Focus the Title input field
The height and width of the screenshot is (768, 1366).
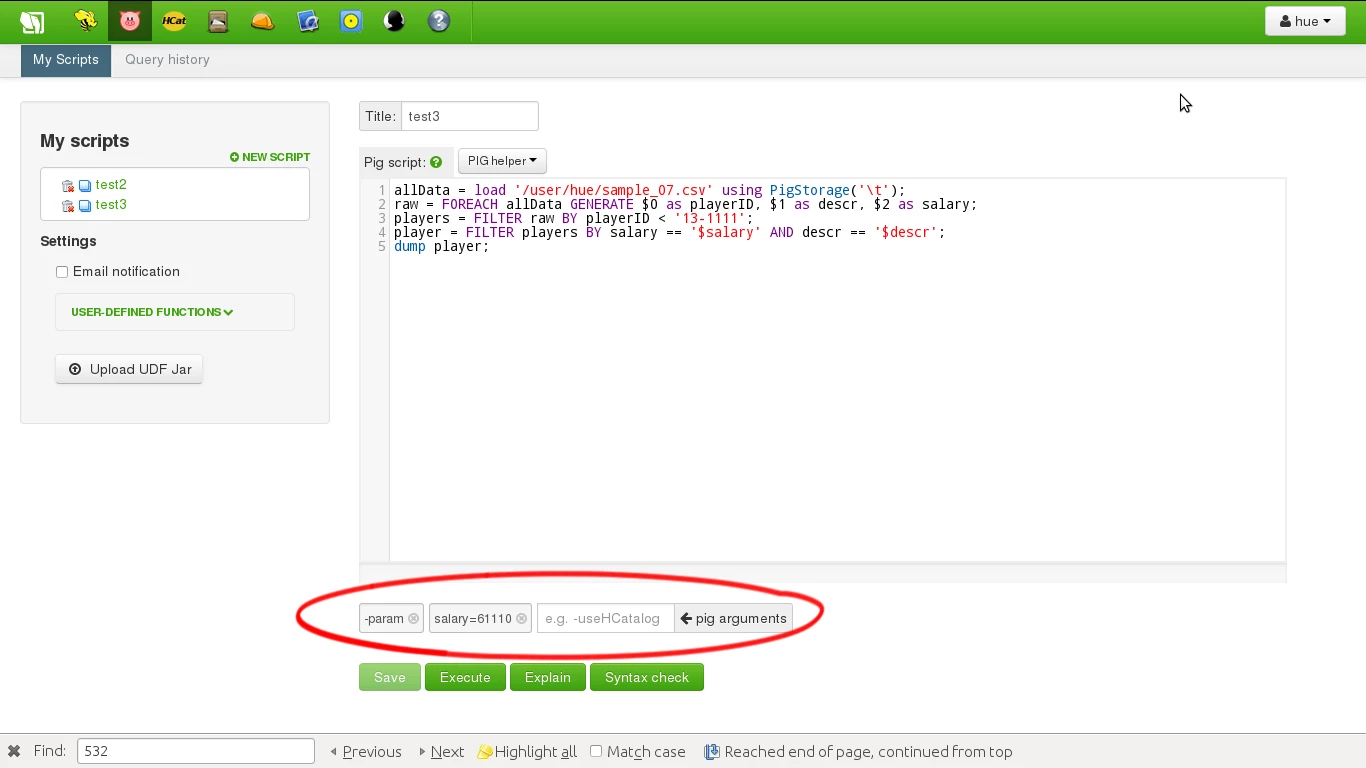pyautogui.click(x=470, y=116)
